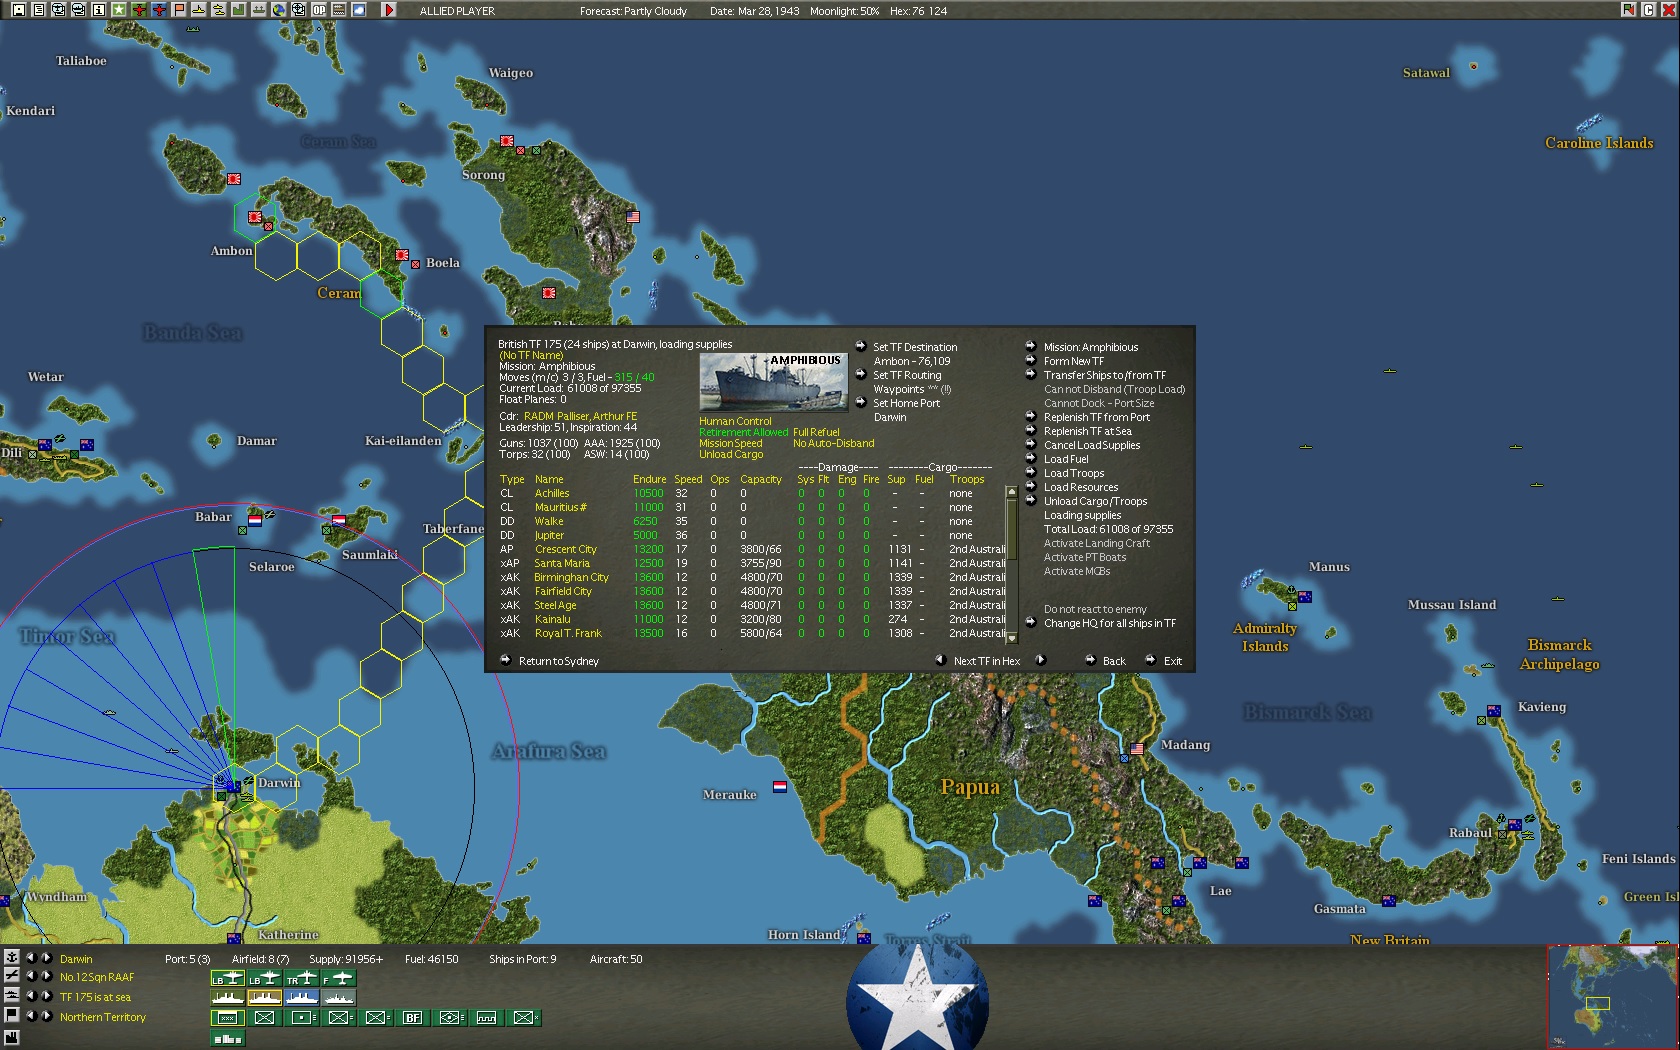Click the OP operations report toolbar icon
Image resolution: width=1680 pixels, height=1050 pixels.
point(319,10)
